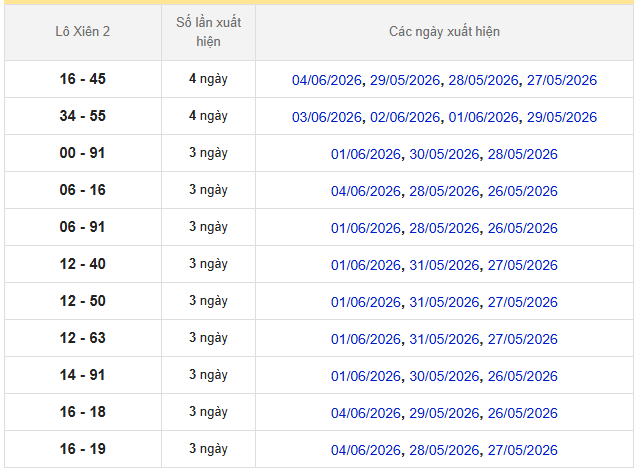Open 27/05/2026 link in the 16 - 45 row

[562, 80]
